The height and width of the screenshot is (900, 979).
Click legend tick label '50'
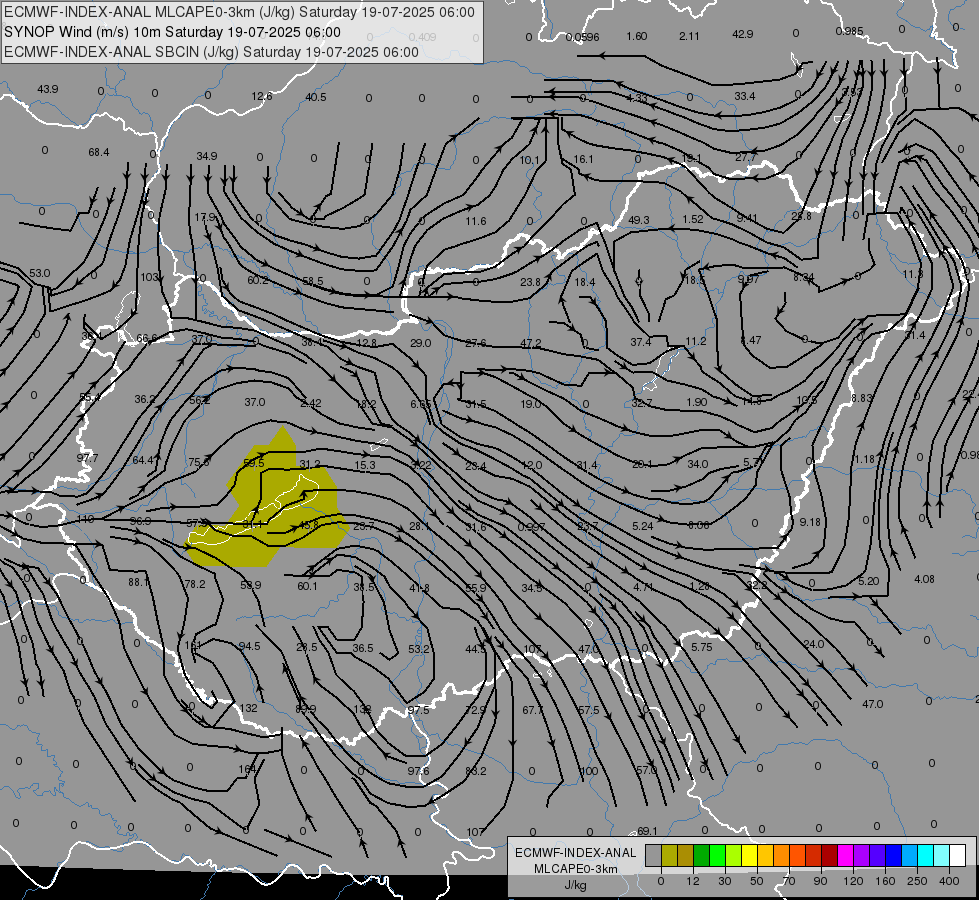click(x=757, y=881)
